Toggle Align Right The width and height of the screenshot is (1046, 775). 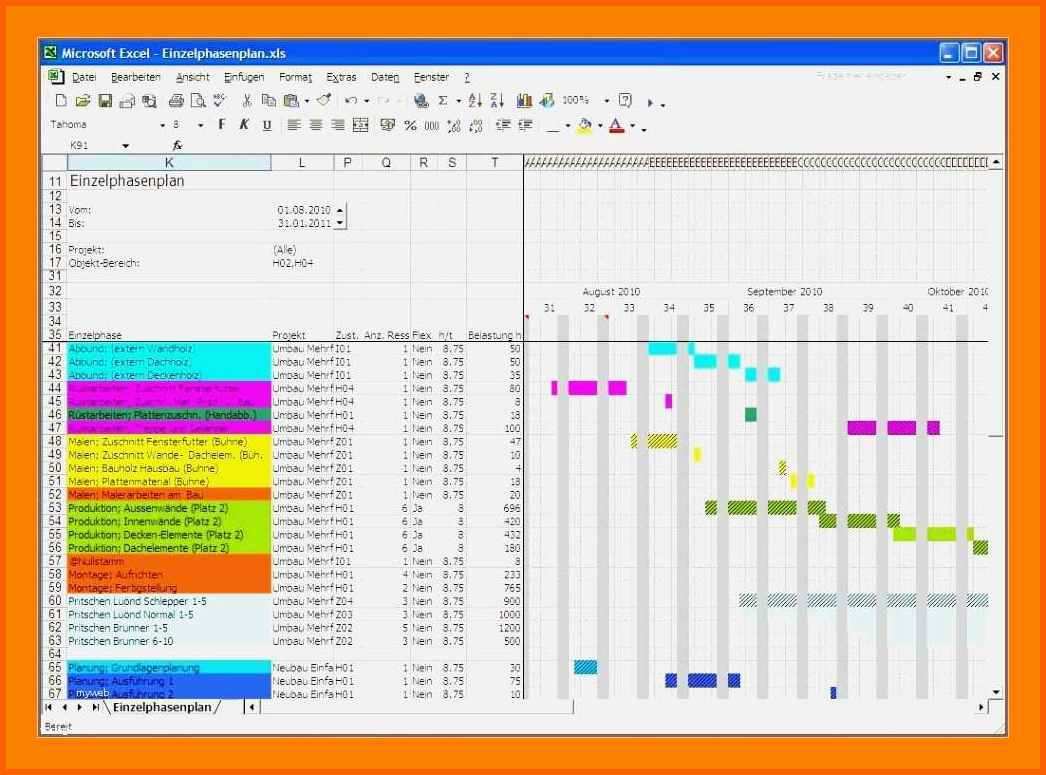pos(338,125)
